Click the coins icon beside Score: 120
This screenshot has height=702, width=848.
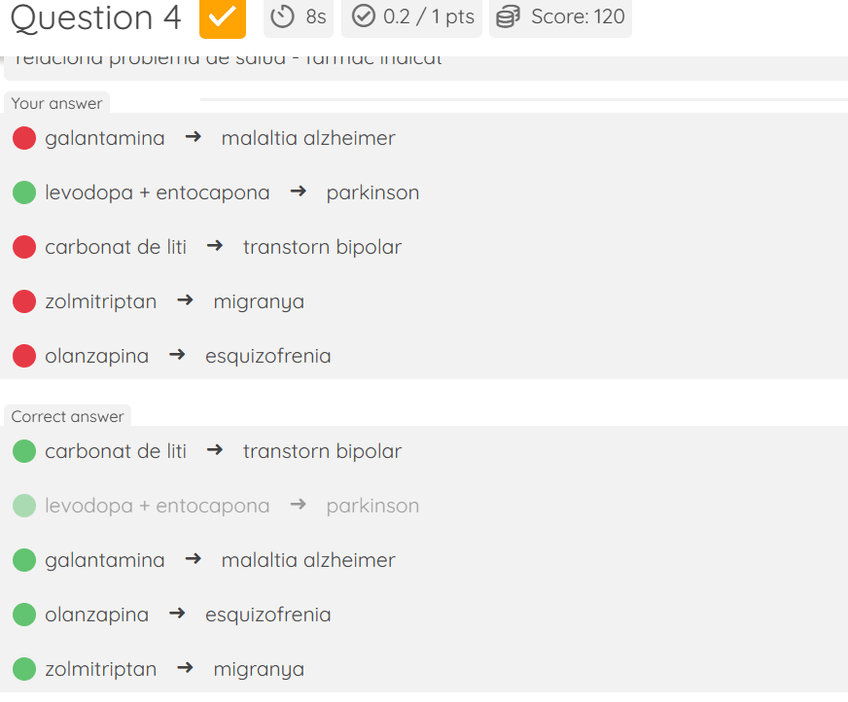pyautogui.click(x=508, y=17)
